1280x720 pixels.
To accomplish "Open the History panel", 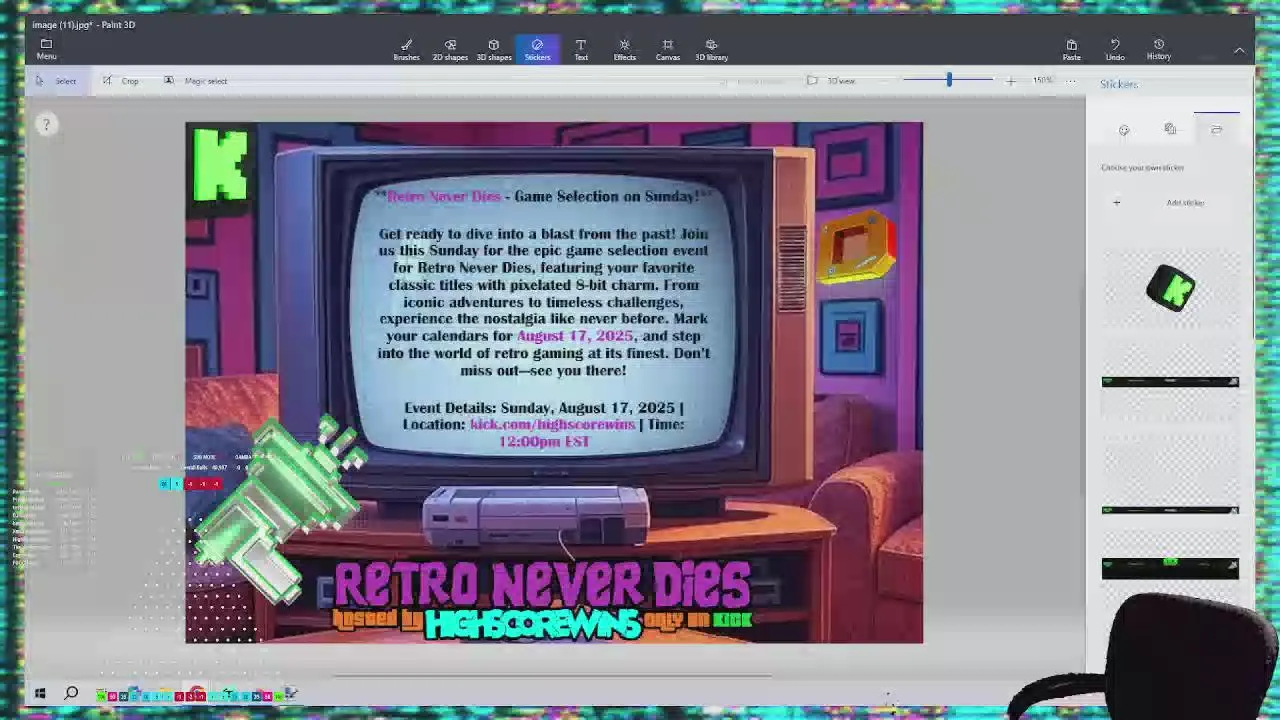I will click(x=1159, y=50).
